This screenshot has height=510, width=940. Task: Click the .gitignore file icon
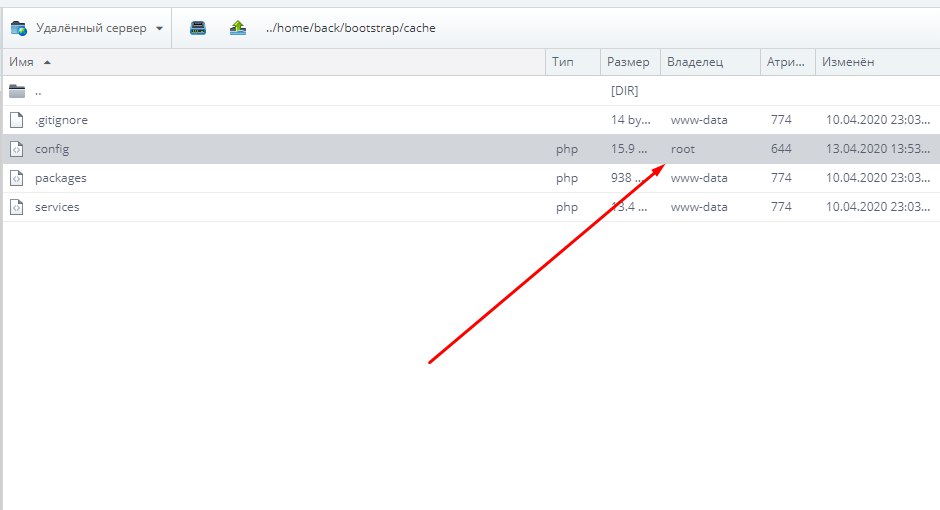tap(17, 120)
